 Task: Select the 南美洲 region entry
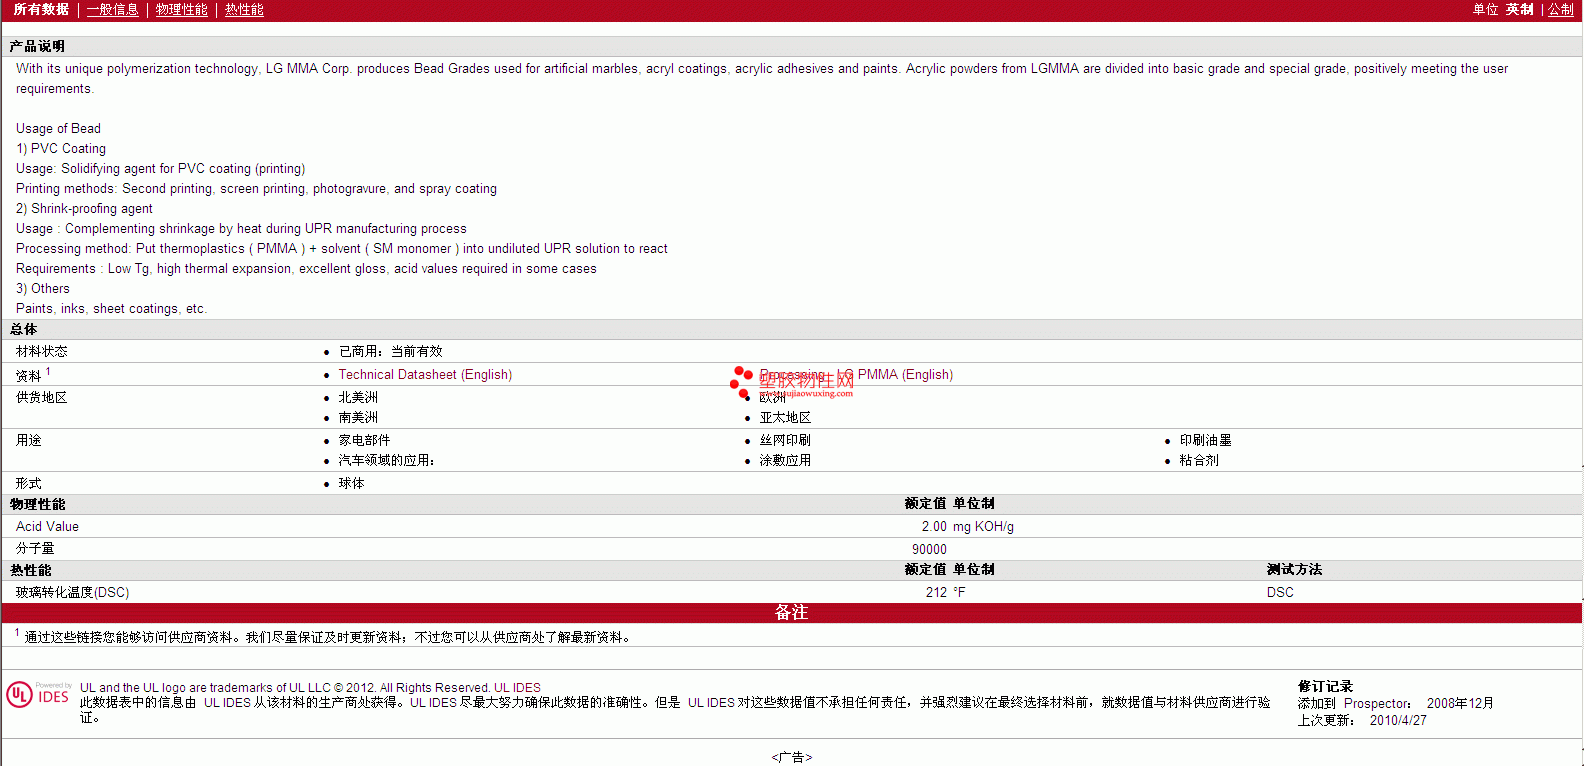[358, 418]
